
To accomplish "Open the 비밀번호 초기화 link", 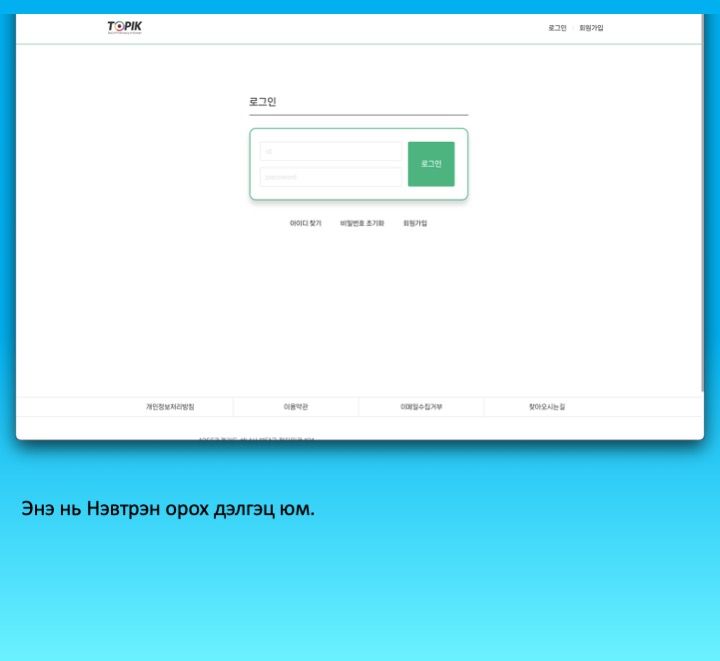I will tap(362, 223).
